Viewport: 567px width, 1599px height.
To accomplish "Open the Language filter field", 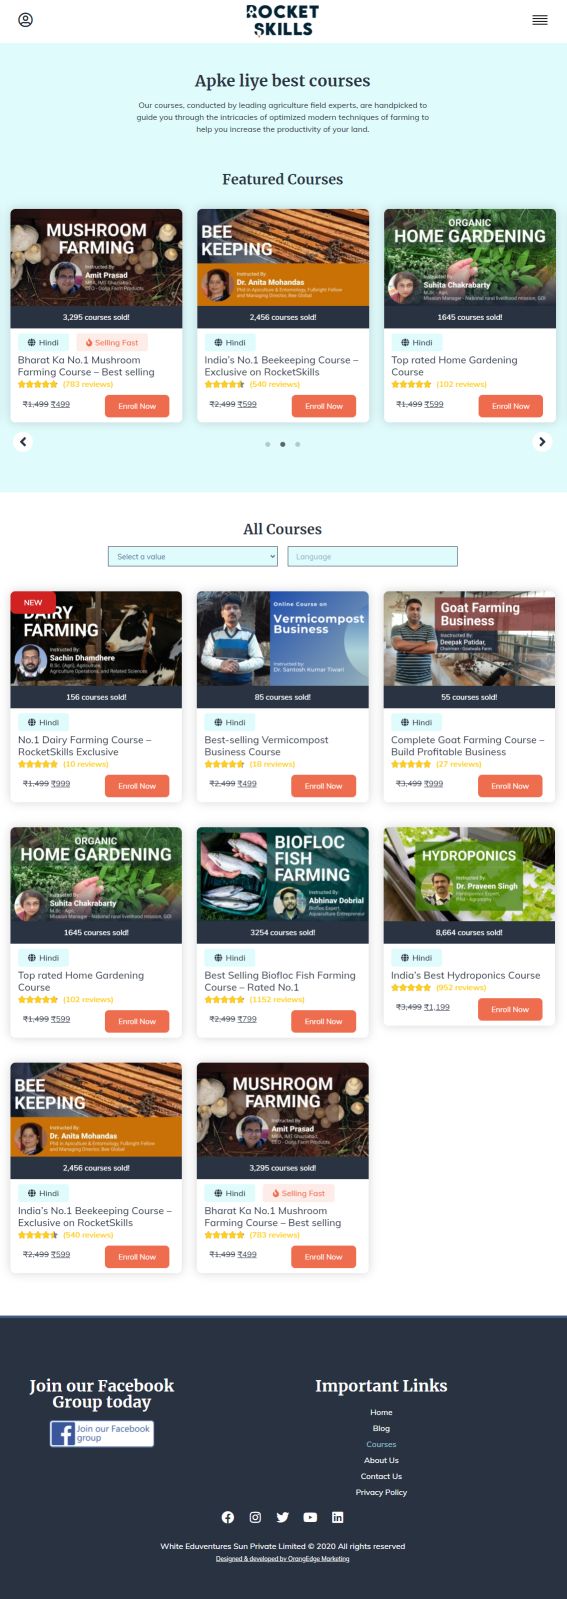I will click(372, 556).
